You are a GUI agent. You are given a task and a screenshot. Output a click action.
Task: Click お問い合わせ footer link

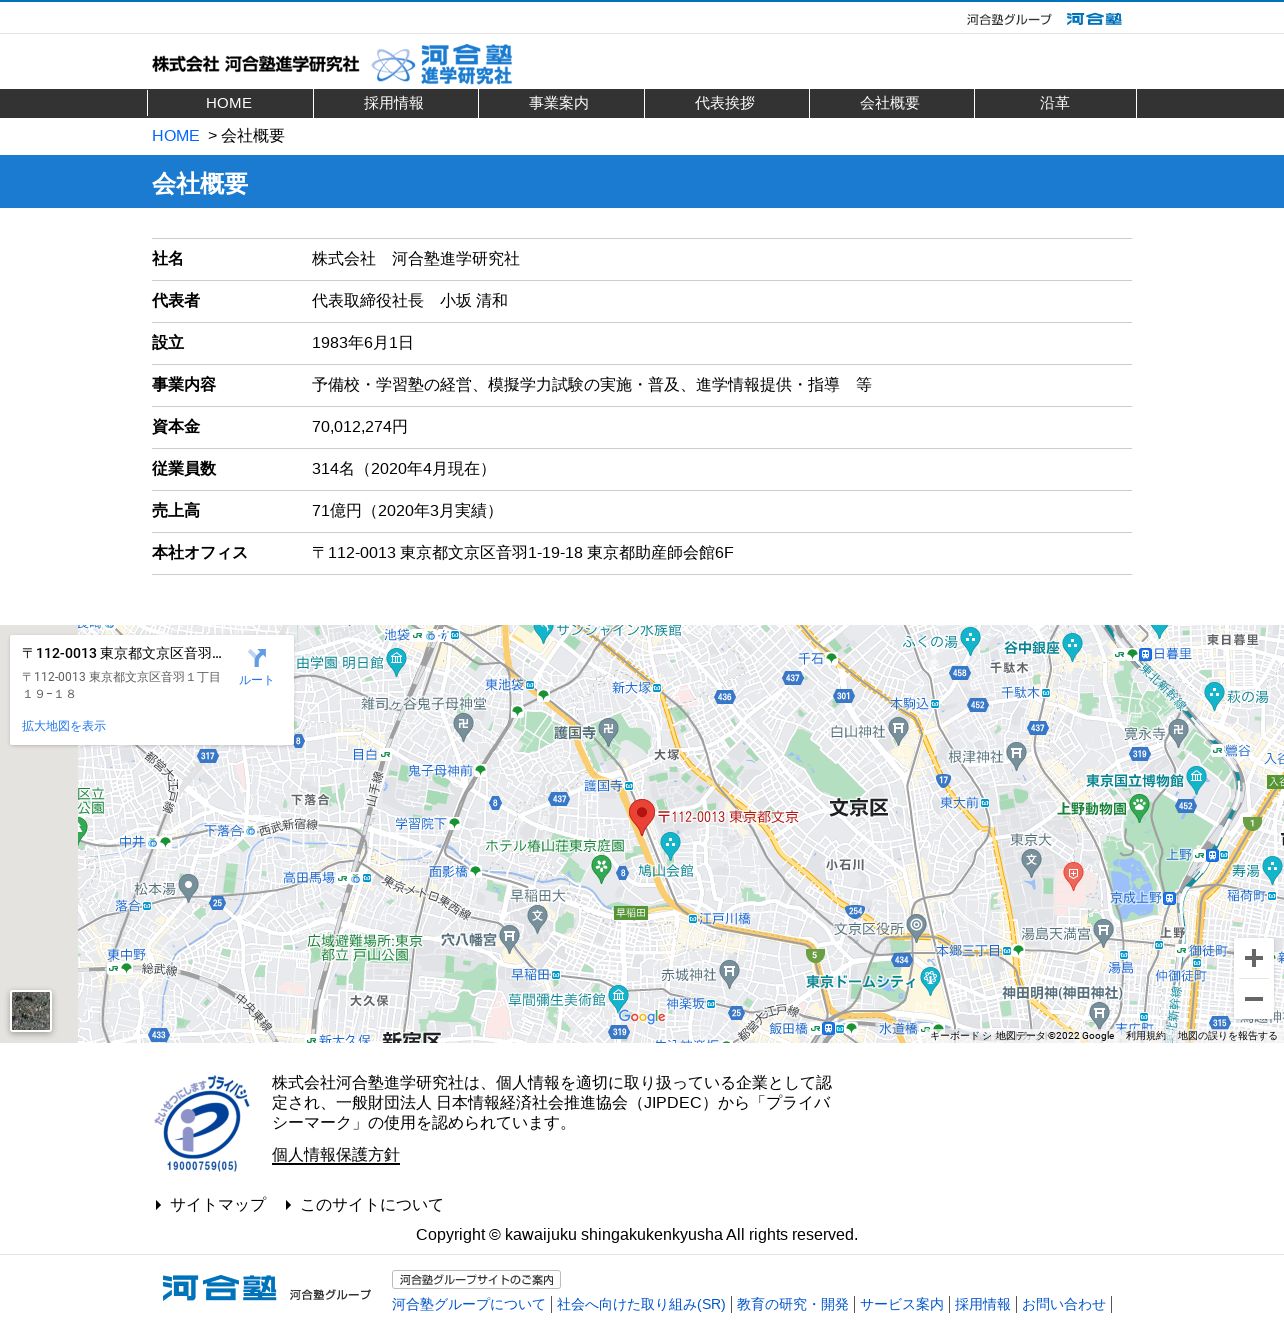point(1064,1305)
